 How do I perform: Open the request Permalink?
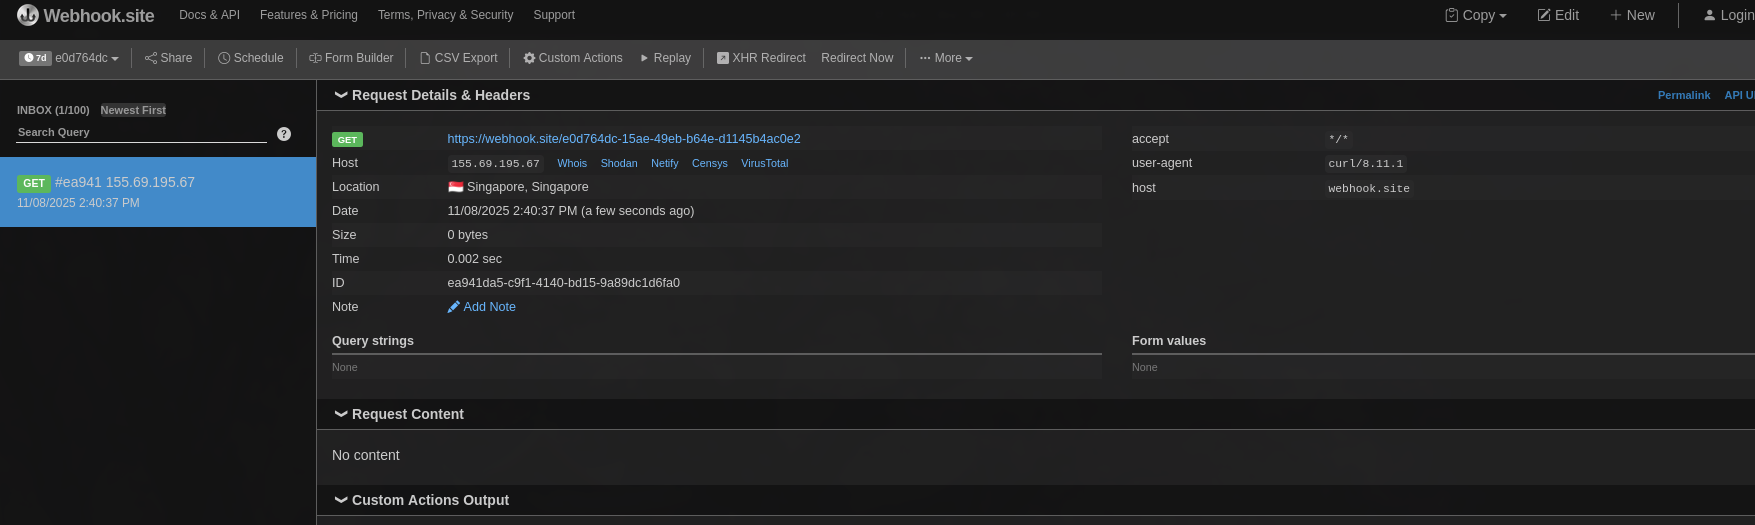1684,95
